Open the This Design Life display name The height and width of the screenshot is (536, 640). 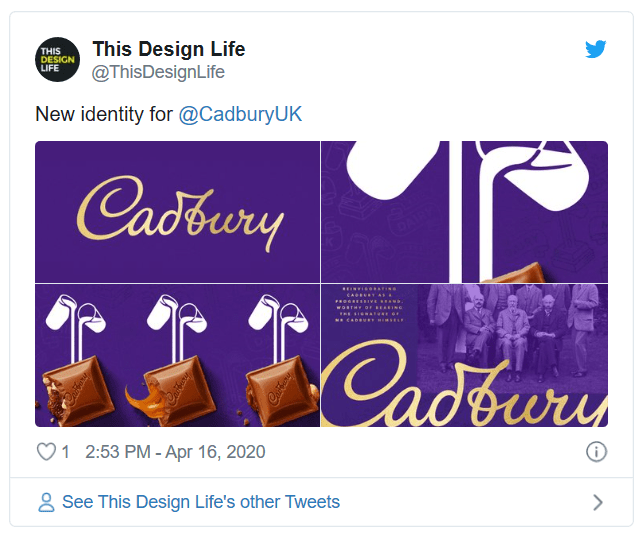click(168, 49)
